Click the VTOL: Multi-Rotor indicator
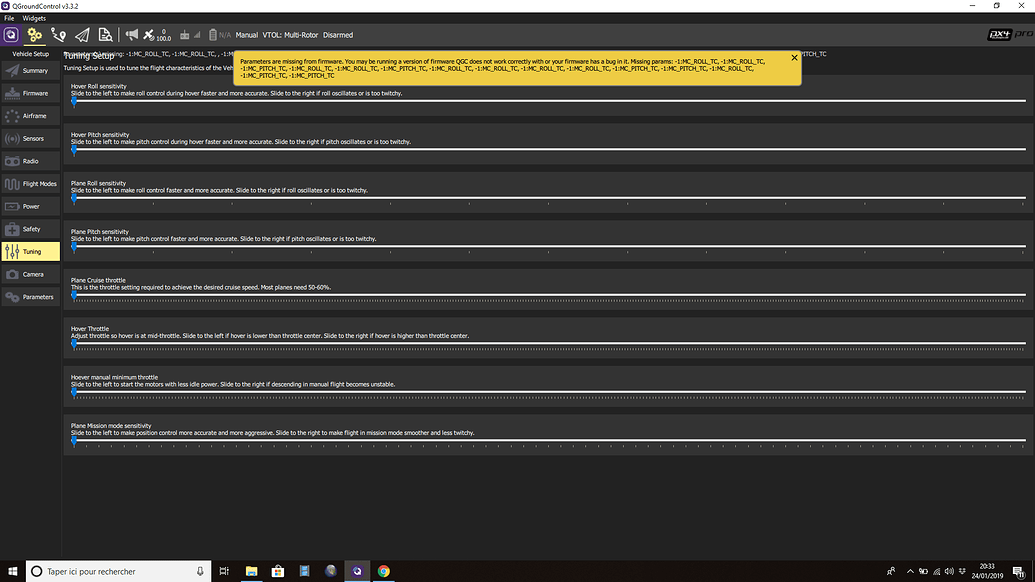The height and width of the screenshot is (582, 1035). pos(290,35)
